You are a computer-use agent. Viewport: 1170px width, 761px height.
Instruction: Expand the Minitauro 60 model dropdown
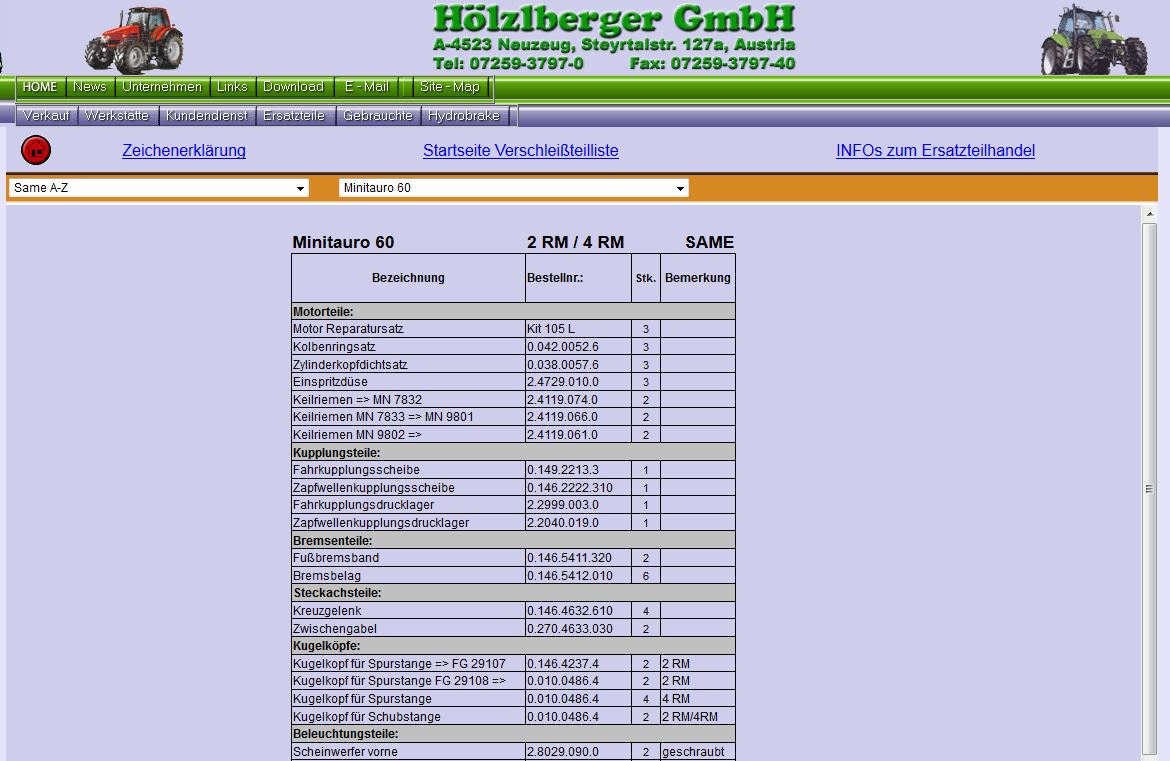(x=513, y=188)
